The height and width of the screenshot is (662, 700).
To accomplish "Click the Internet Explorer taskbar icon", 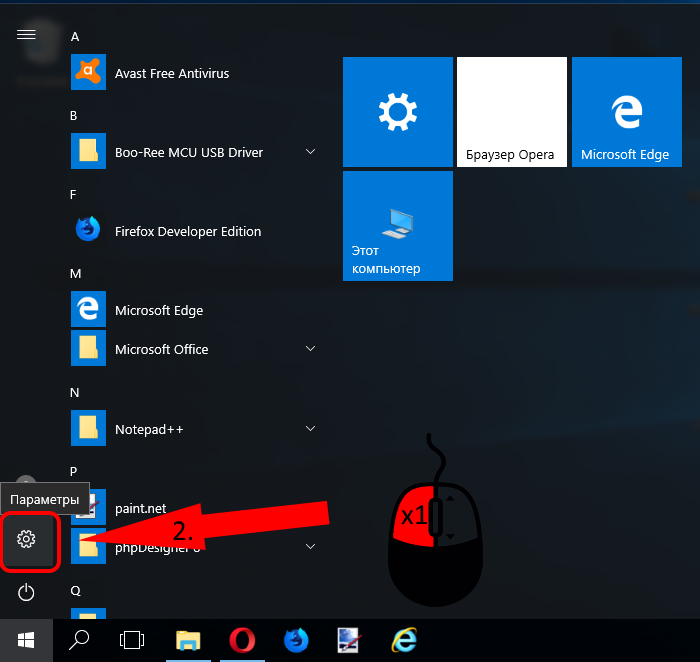I will tap(403, 639).
